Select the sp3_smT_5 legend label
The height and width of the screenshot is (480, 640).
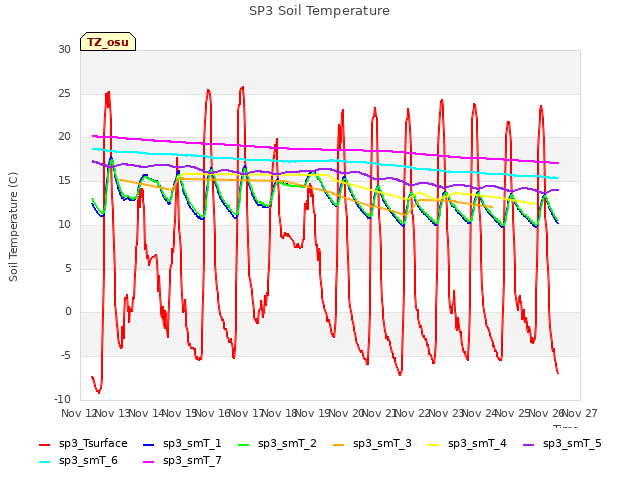point(572,444)
